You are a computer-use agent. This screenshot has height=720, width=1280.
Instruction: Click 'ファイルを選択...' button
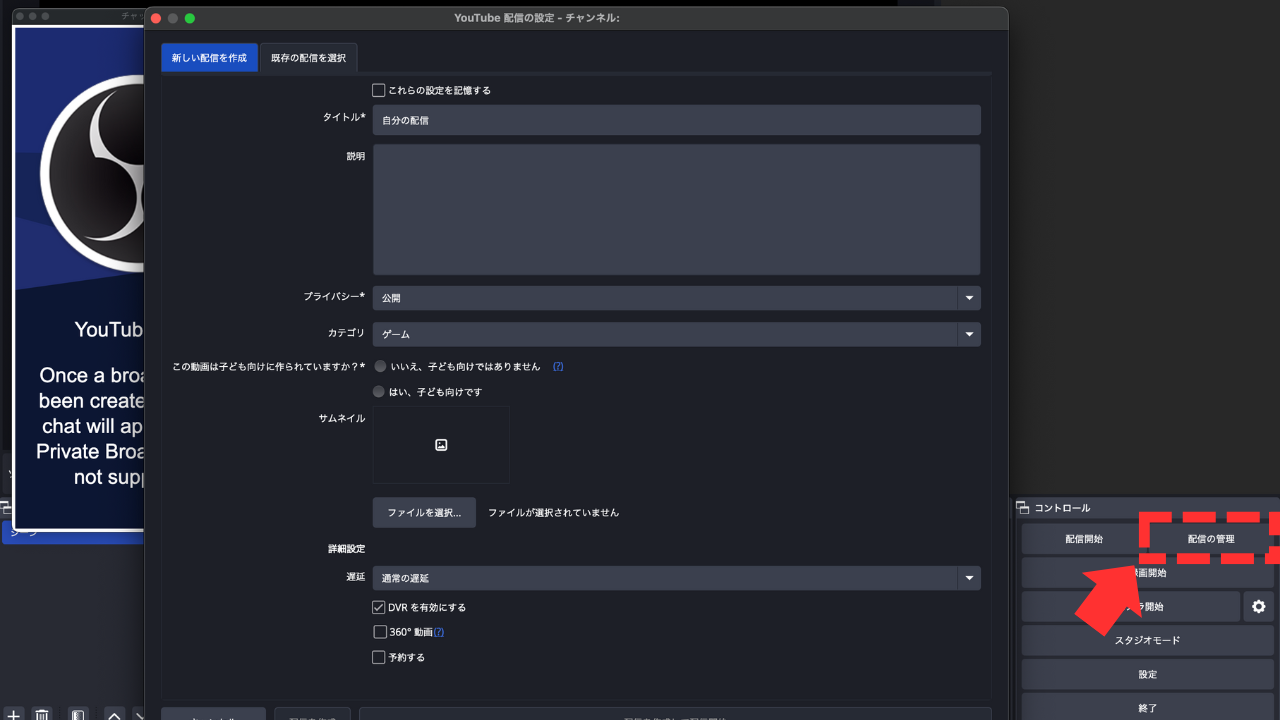click(x=424, y=512)
